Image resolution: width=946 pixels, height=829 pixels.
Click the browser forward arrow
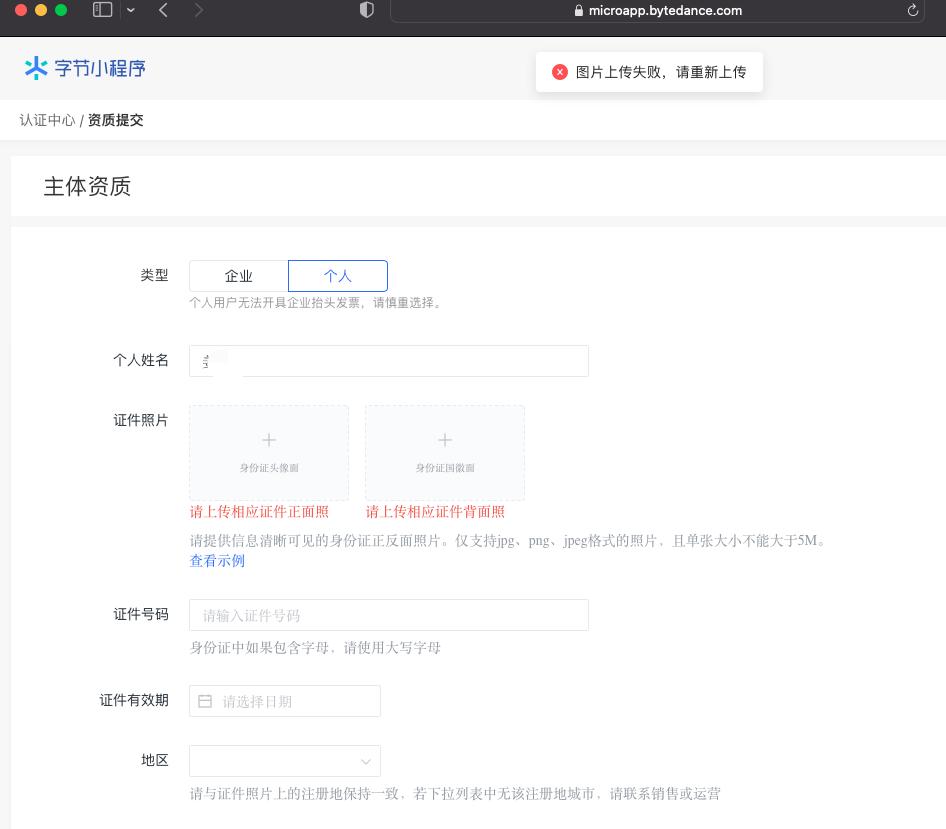coord(198,10)
